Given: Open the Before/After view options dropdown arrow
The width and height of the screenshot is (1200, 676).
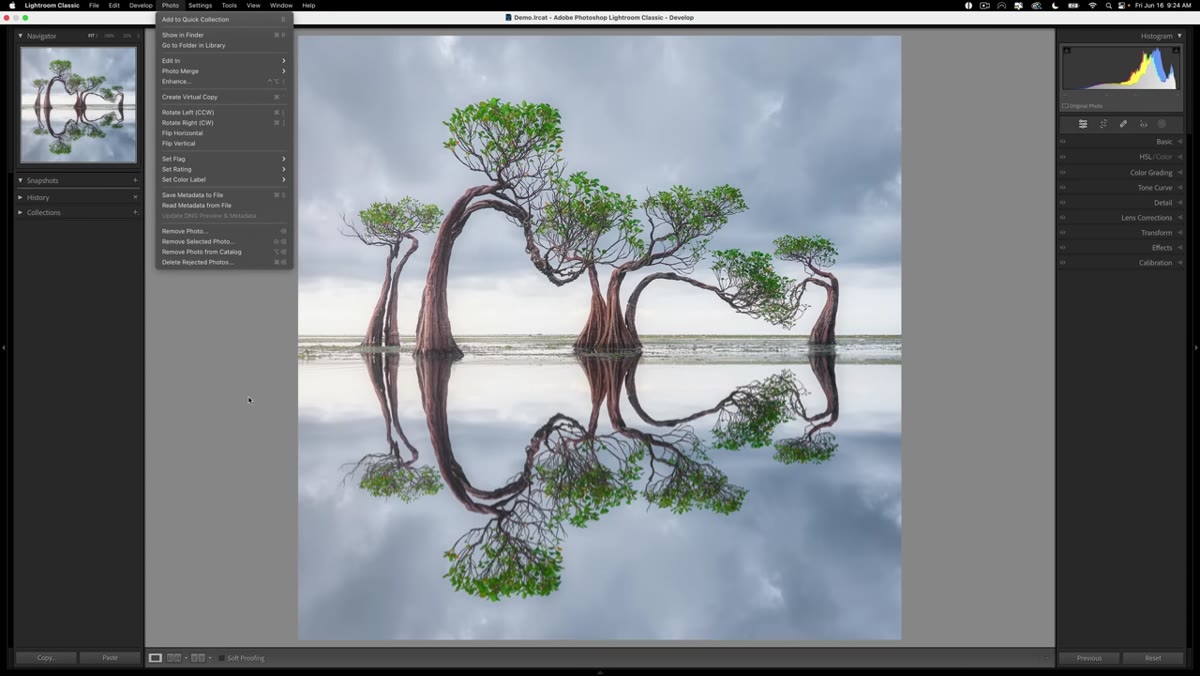Looking at the screenshot, I should pos(210,658).
